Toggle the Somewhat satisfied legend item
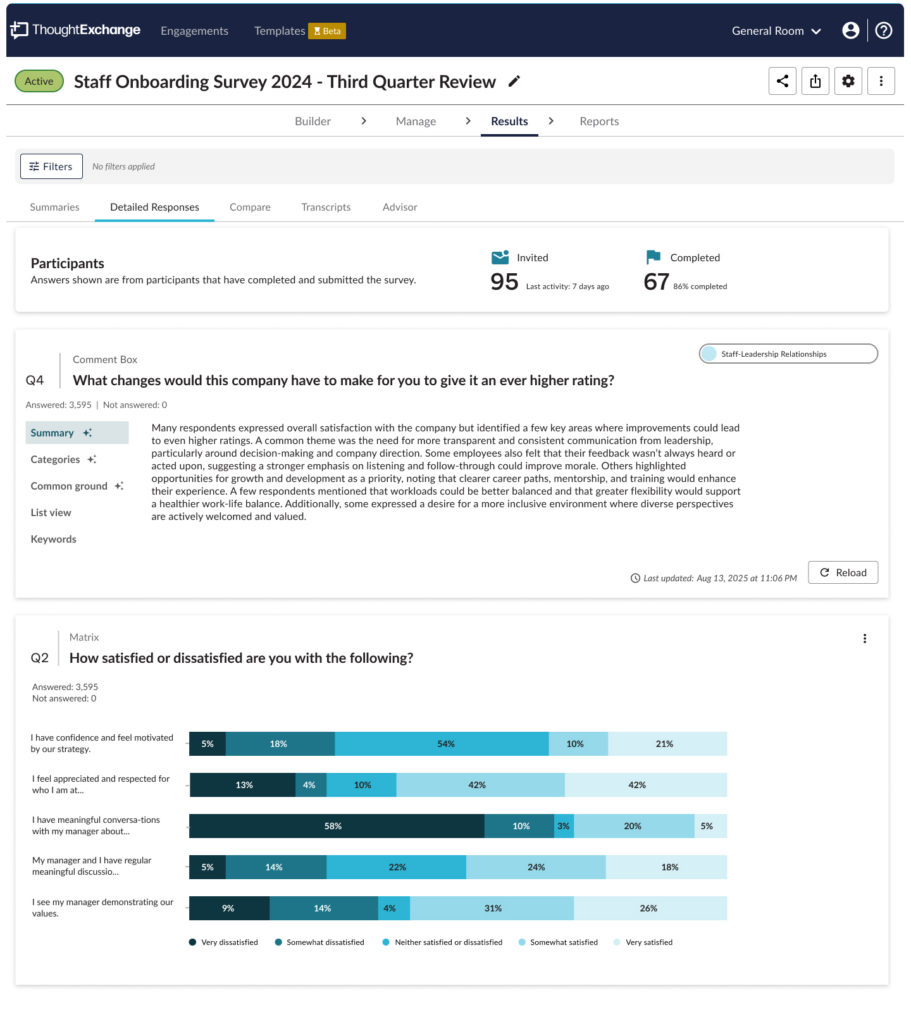Screen dimensions: 911x1024 558,942
